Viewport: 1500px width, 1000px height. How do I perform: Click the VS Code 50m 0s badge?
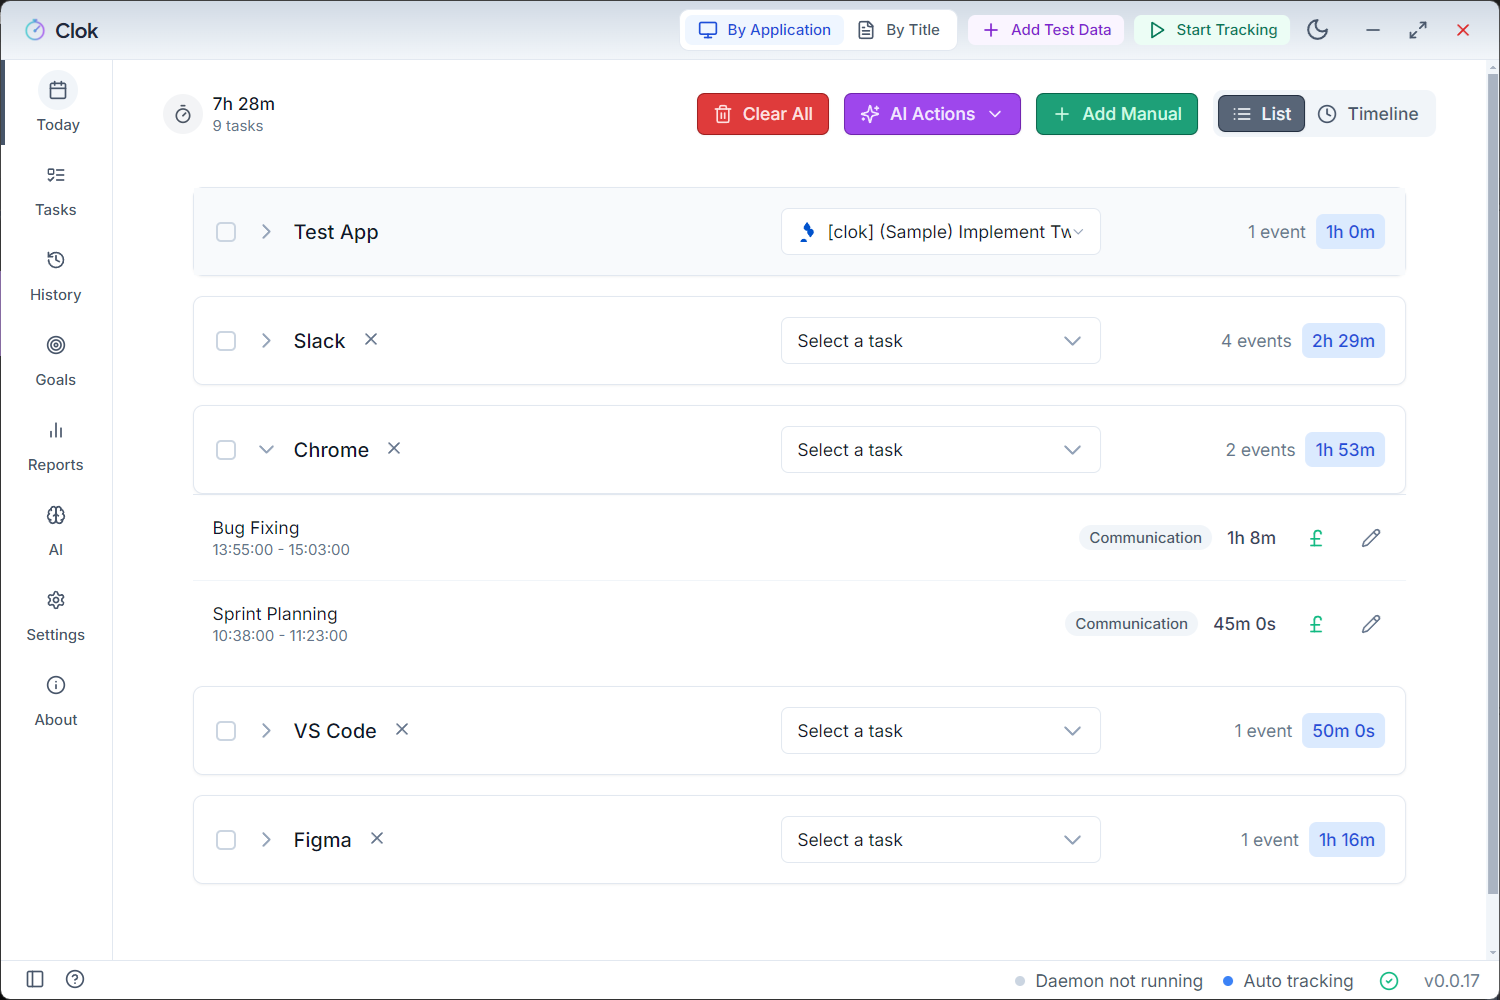[1343, 731]
